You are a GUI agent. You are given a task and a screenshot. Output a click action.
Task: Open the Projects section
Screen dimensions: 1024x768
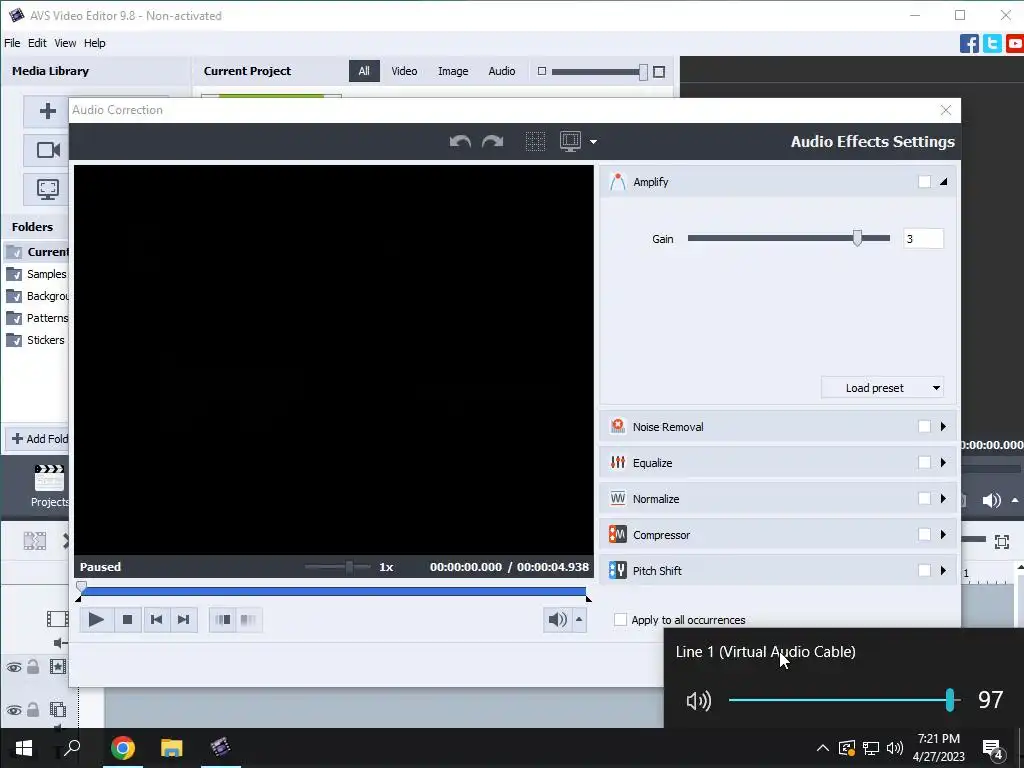(50, 486)
